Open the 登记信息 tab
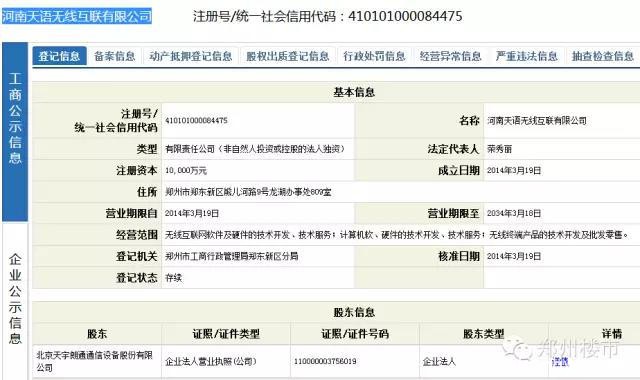Viewport: 640px width, 380px height. pyautogui.click(x=60, y=56)
